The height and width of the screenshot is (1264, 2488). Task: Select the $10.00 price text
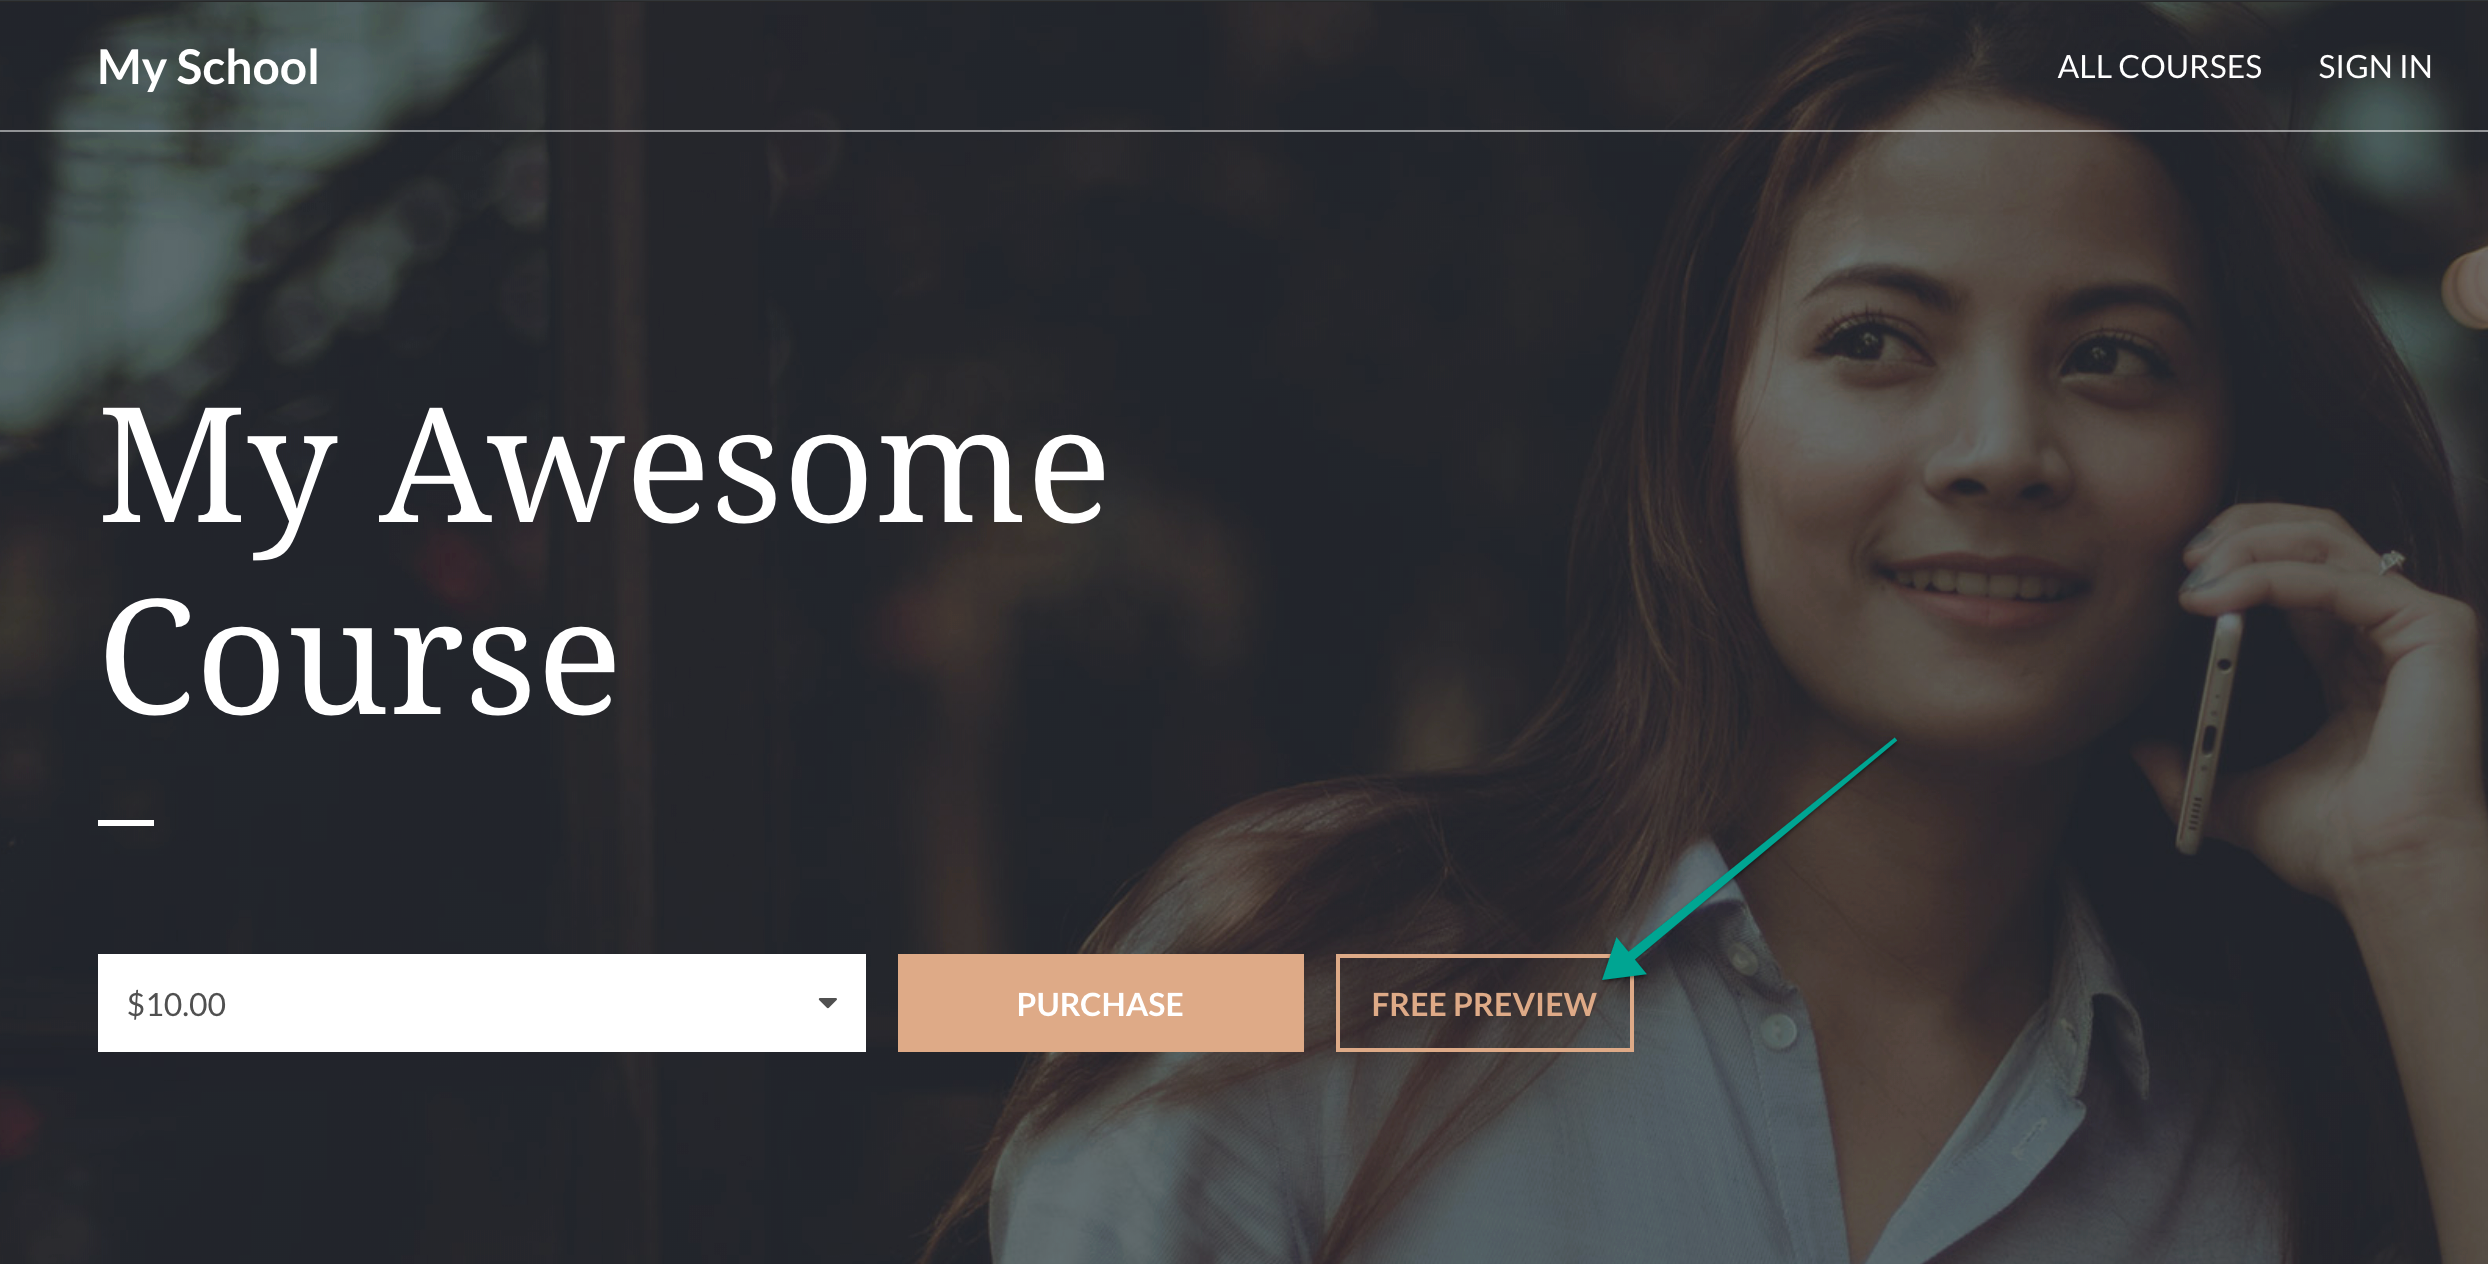(x=176, y=1004)
